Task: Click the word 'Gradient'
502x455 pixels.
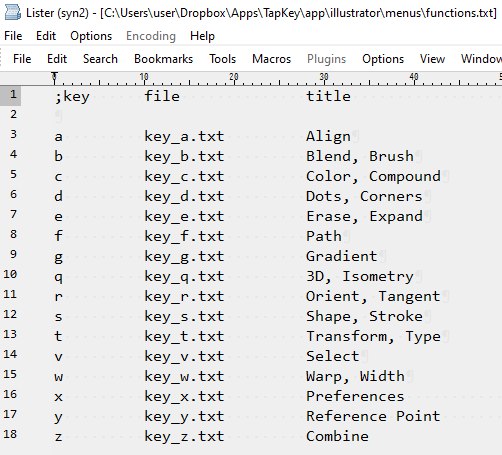Action: (342, 256)
